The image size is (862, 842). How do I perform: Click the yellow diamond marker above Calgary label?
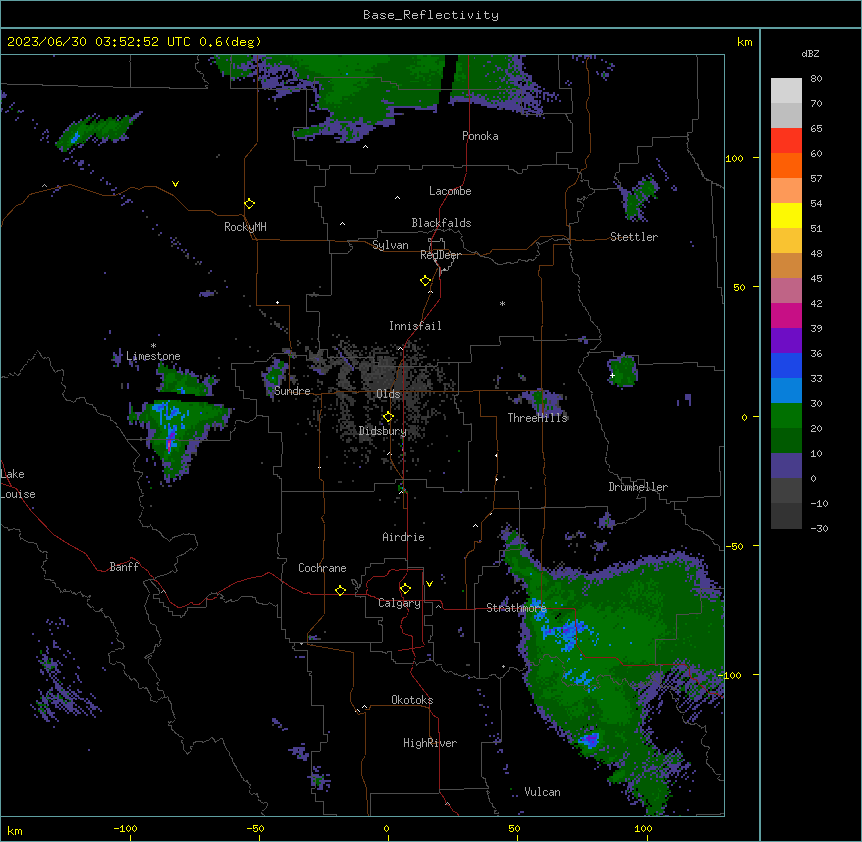[405, 589]
